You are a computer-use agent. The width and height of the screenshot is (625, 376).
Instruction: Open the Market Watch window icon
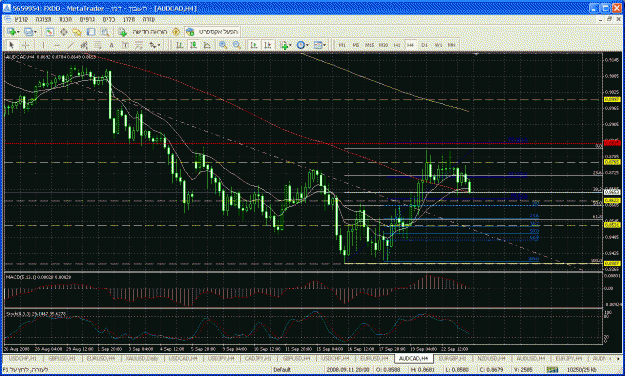coord(49,32)
